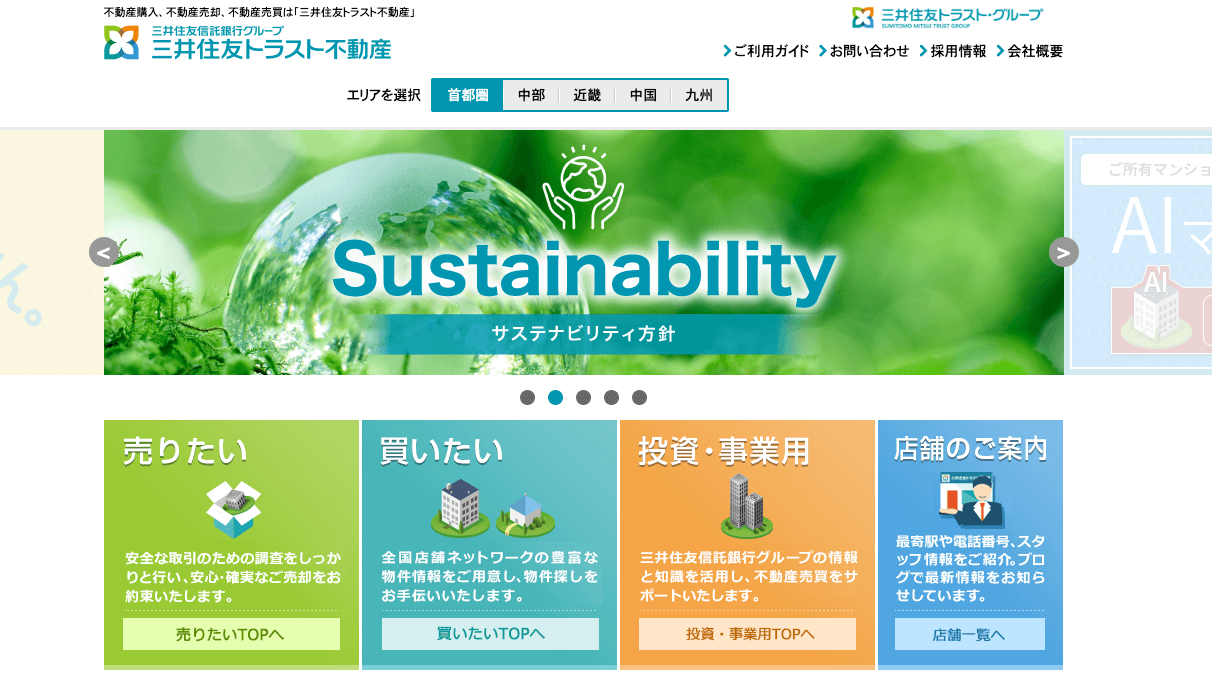Image resolution: width=1212 pixels, height=678 pixels.
Task: Select the second carousel dot
Action: 555,397
